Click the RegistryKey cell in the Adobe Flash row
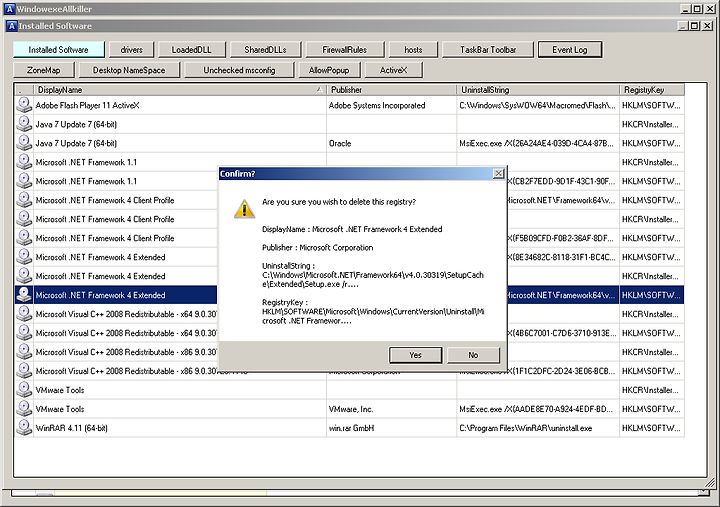This screenshot has width=720, height=507. point(651,105)
